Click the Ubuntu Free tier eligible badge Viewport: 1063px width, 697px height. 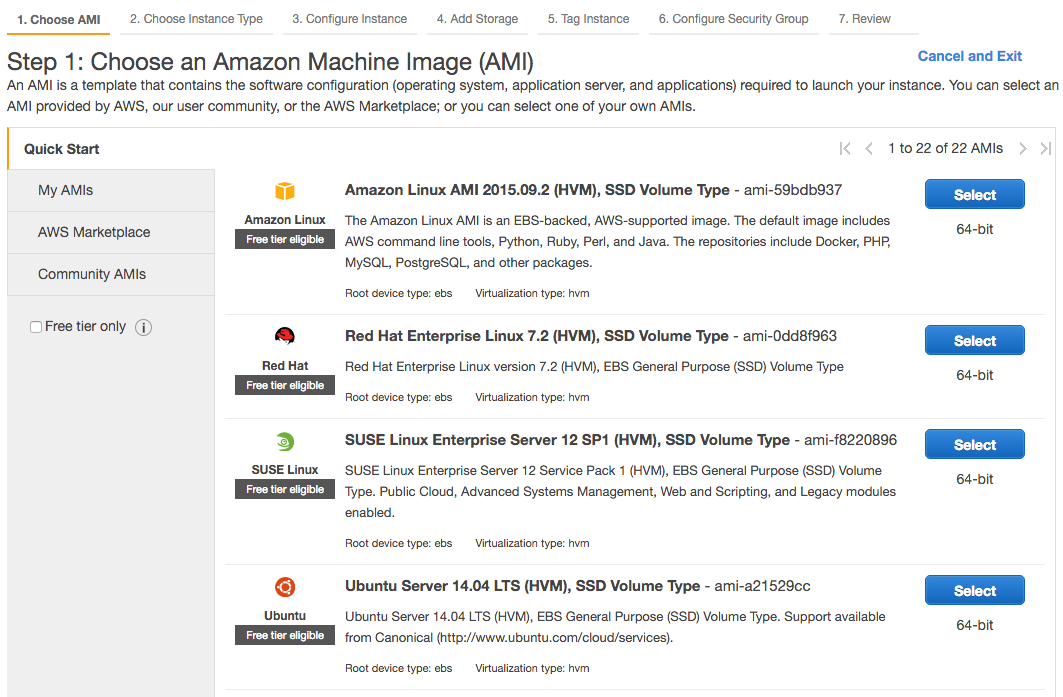pyautogui.click(x=285, y=635)
